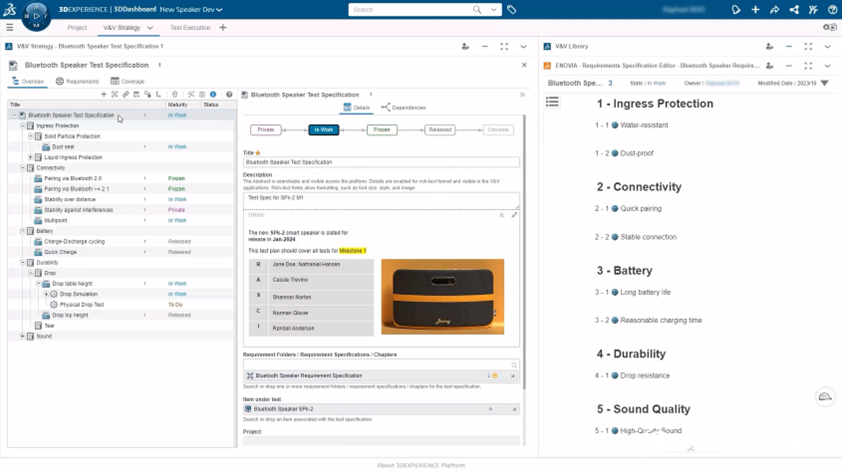Click the columns icon in tree toolbar
This screenshot has width=842, height=472.
[x=202, y=95]
